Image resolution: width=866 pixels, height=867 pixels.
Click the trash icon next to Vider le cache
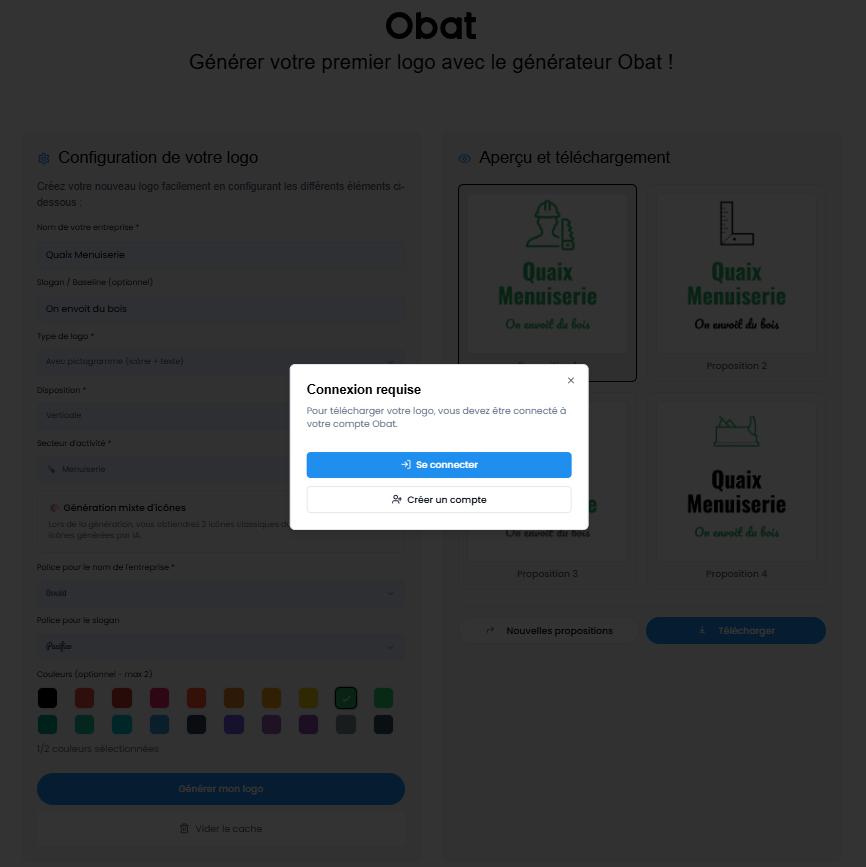(184, 828)
